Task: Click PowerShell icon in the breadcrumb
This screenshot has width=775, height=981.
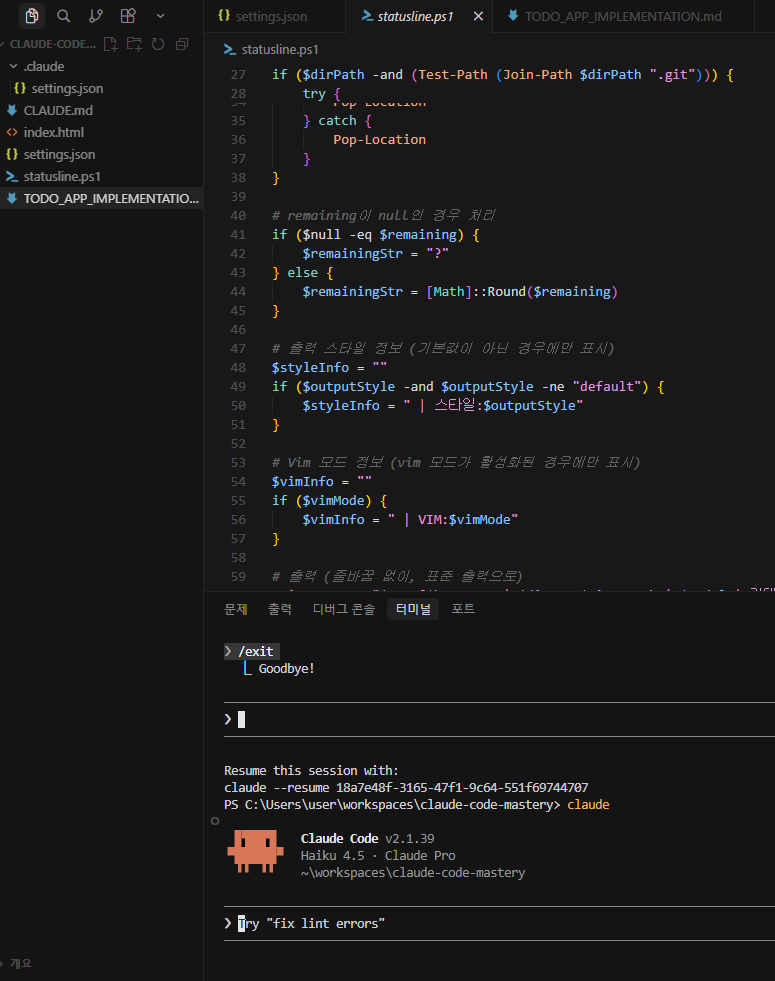Action: click(230, 49)
